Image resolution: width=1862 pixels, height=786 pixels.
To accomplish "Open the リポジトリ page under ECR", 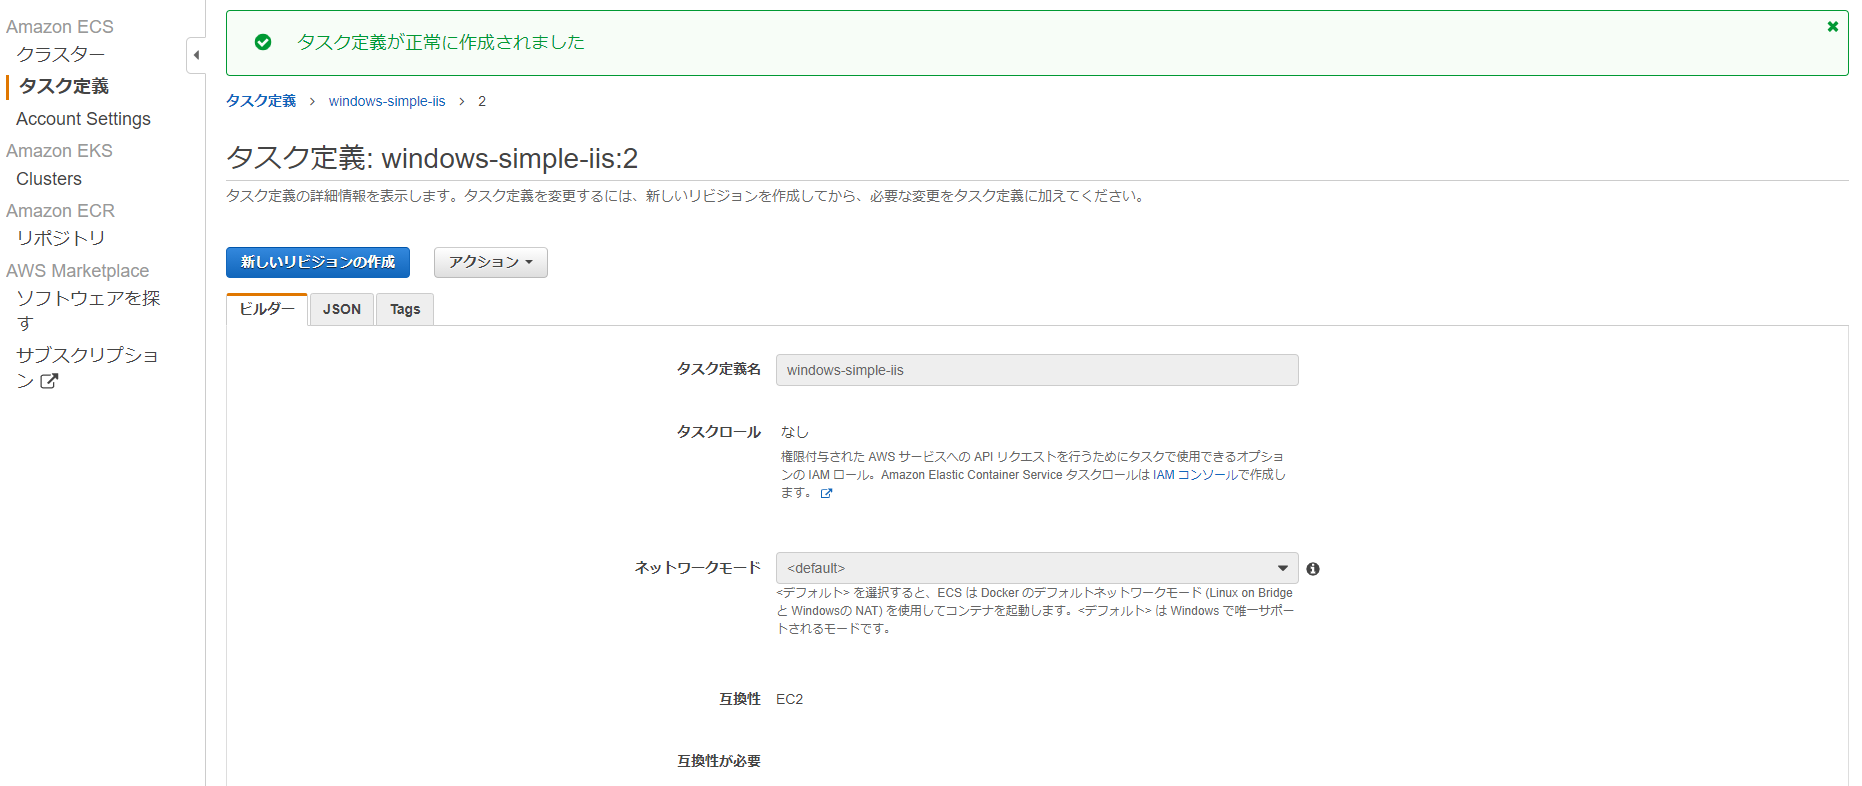I will (x=60, y=238).
